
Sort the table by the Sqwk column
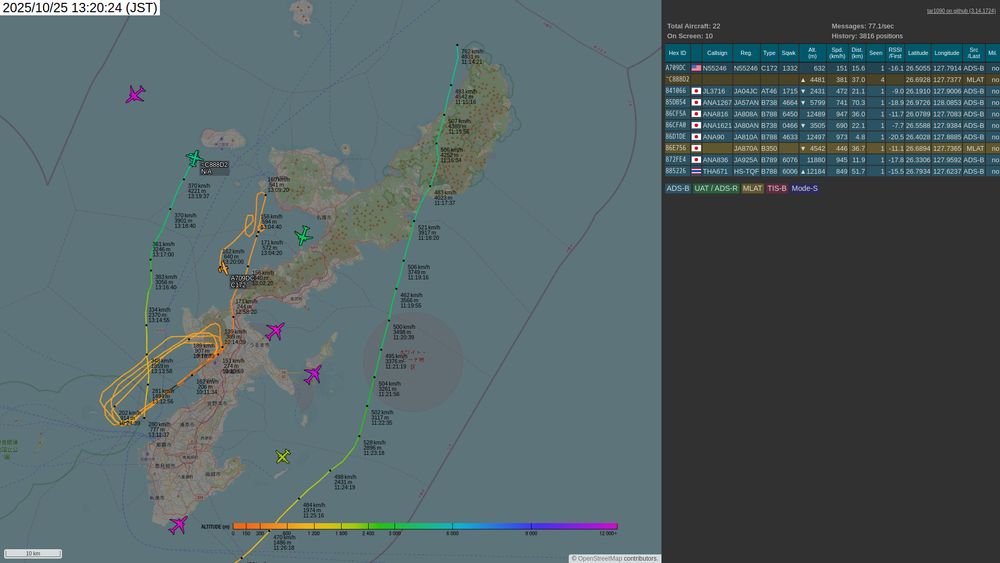(x=789, y=53)
